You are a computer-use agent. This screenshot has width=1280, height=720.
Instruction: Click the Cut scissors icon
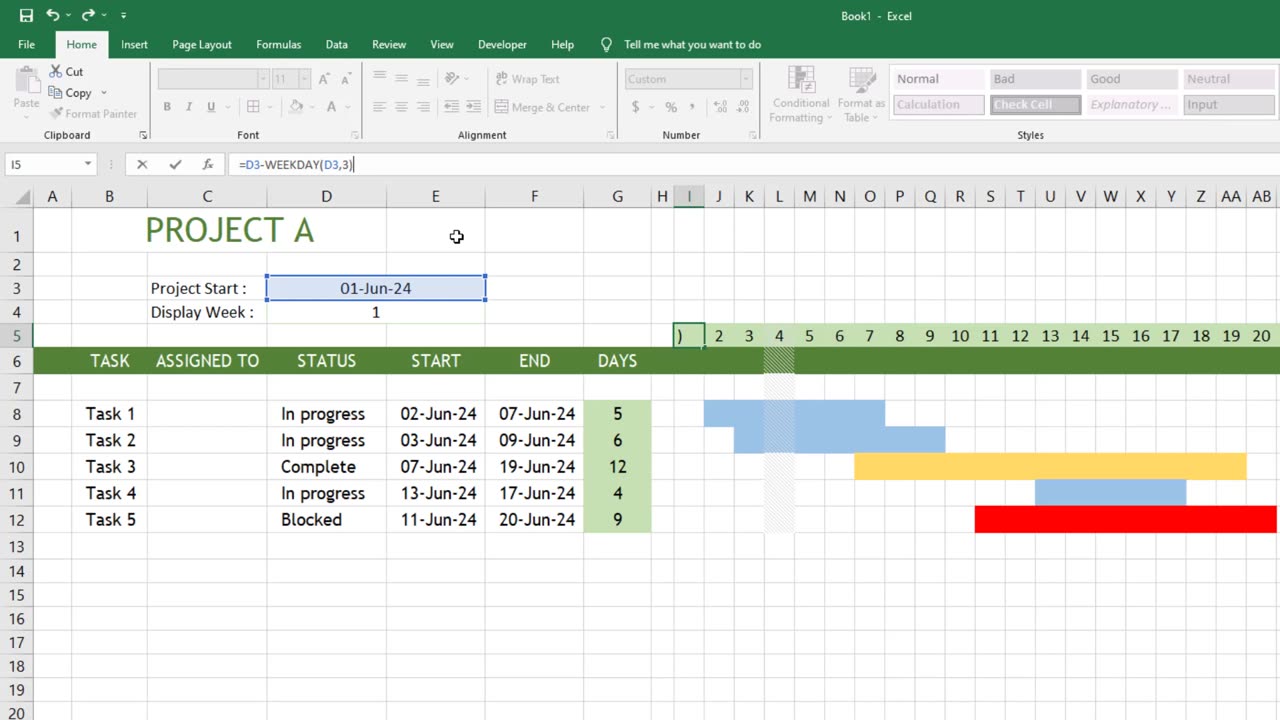(56, 71)
